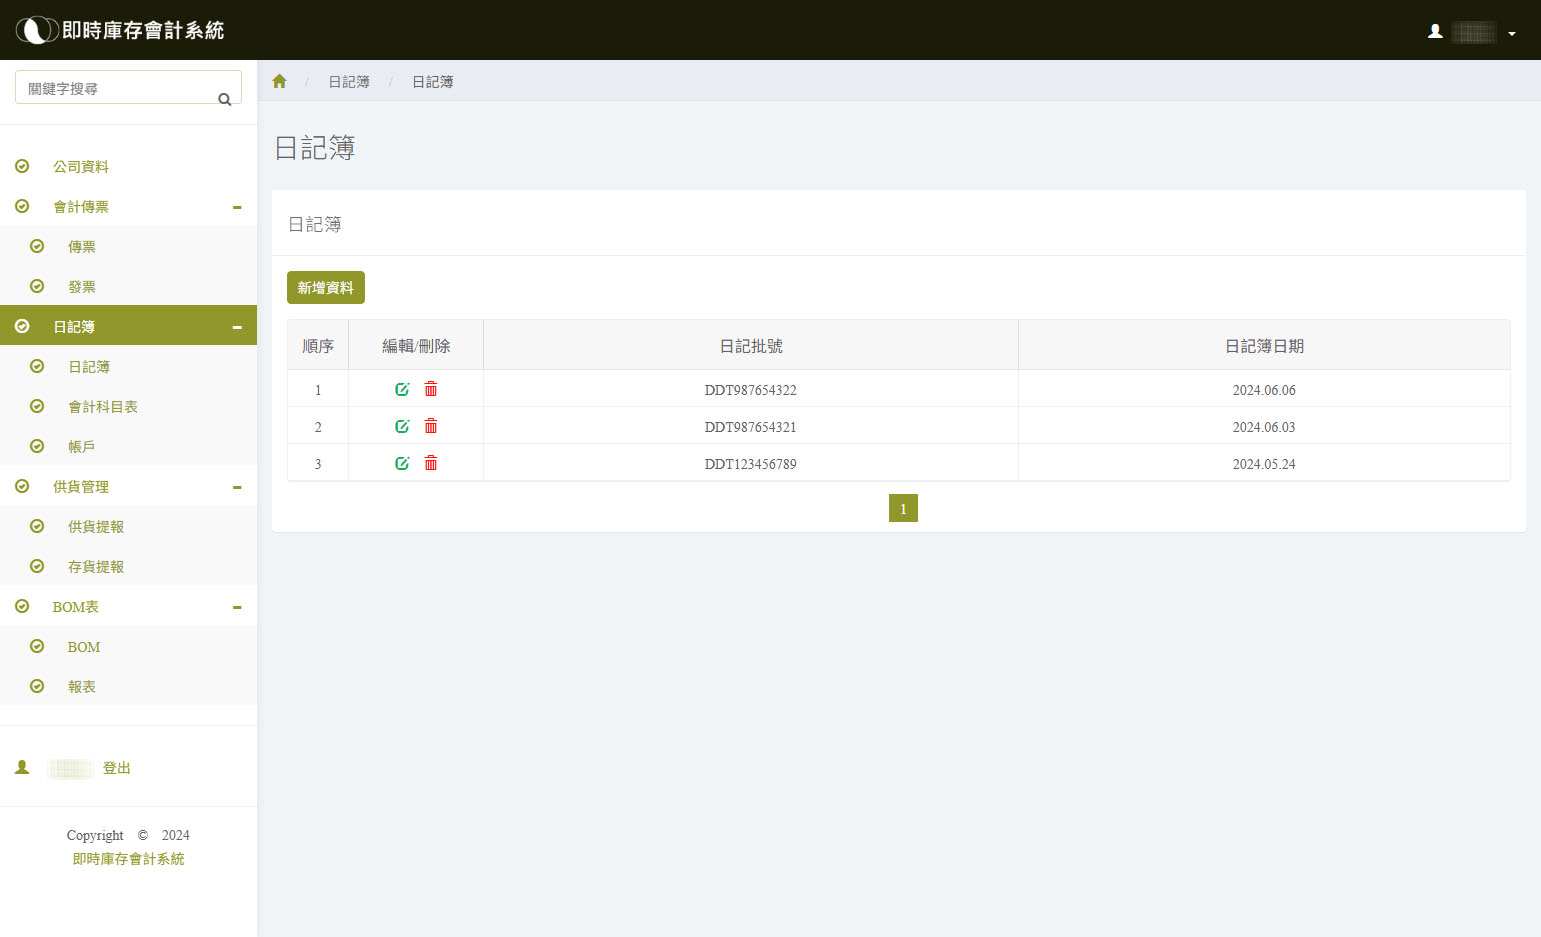Click the 新增資料 button
The image size is (1541, 937).
click(326, 287)
